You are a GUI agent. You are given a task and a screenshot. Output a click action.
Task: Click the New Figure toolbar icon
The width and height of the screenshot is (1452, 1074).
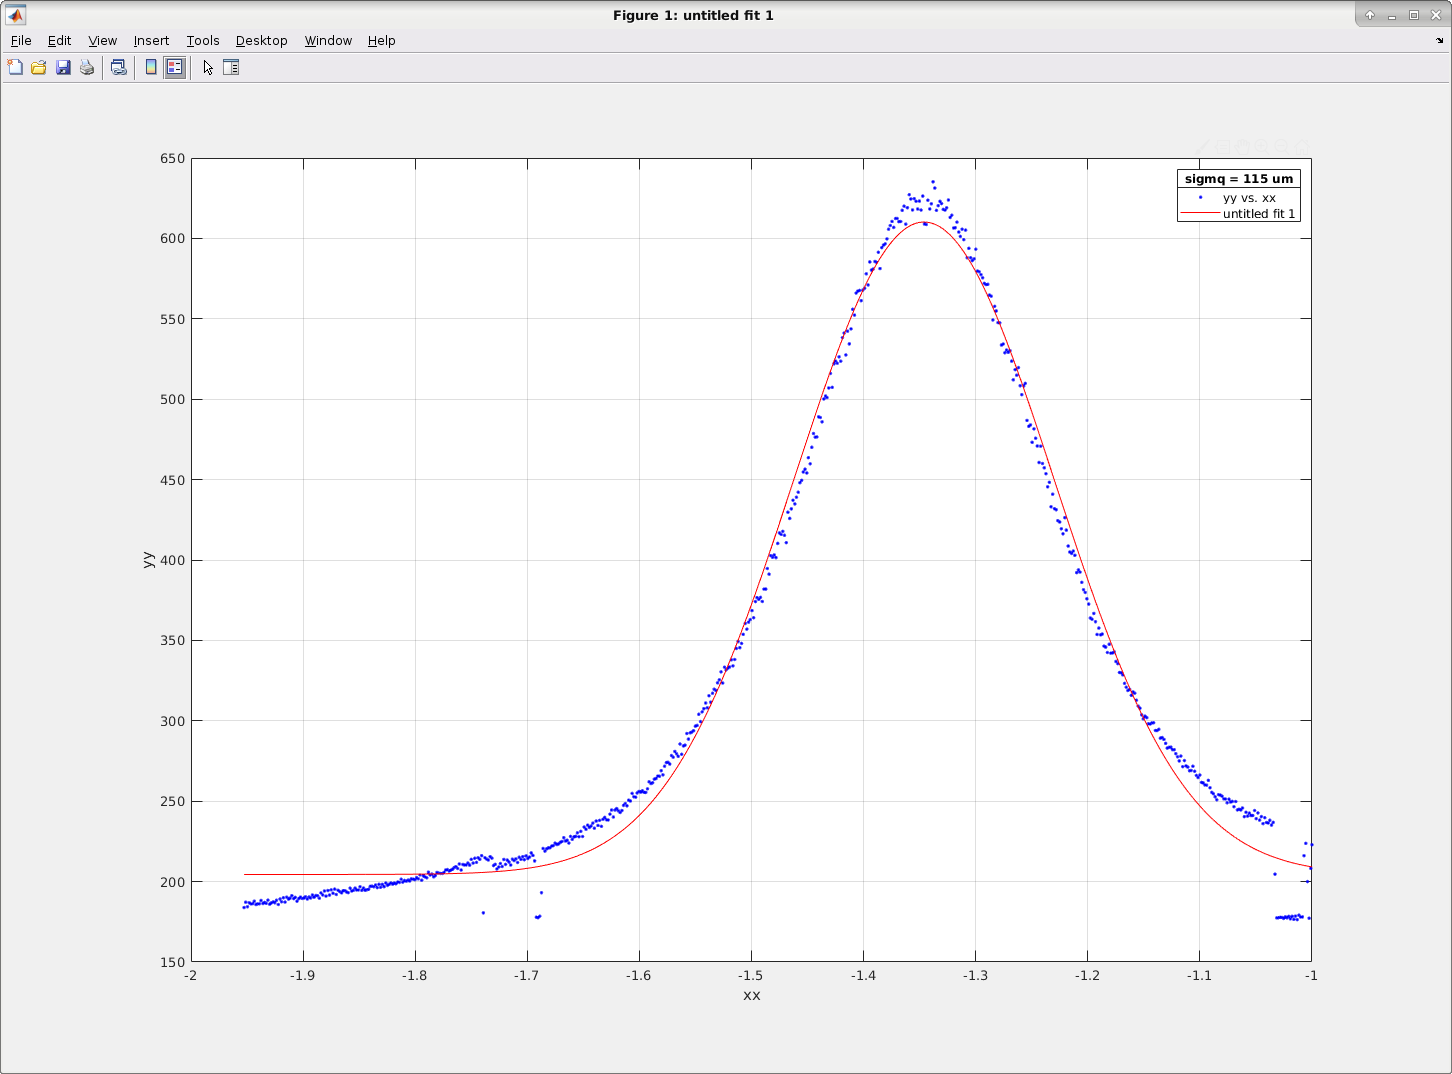[x=15, y=67]
